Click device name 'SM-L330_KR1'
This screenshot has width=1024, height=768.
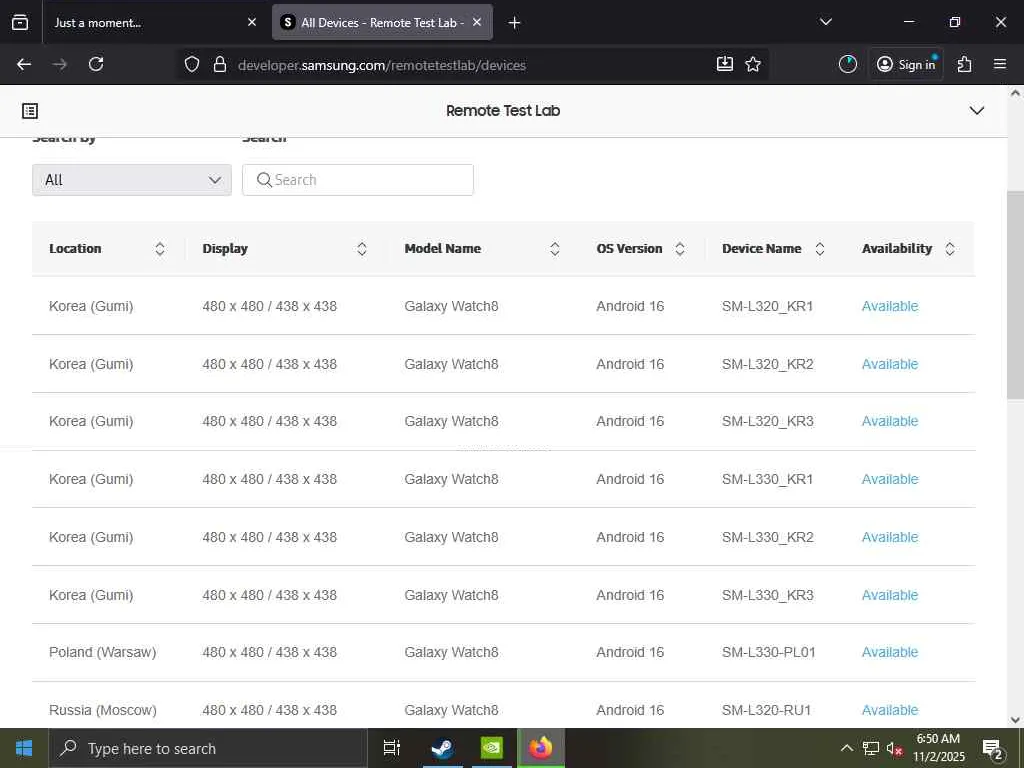[x=767, y=479]
